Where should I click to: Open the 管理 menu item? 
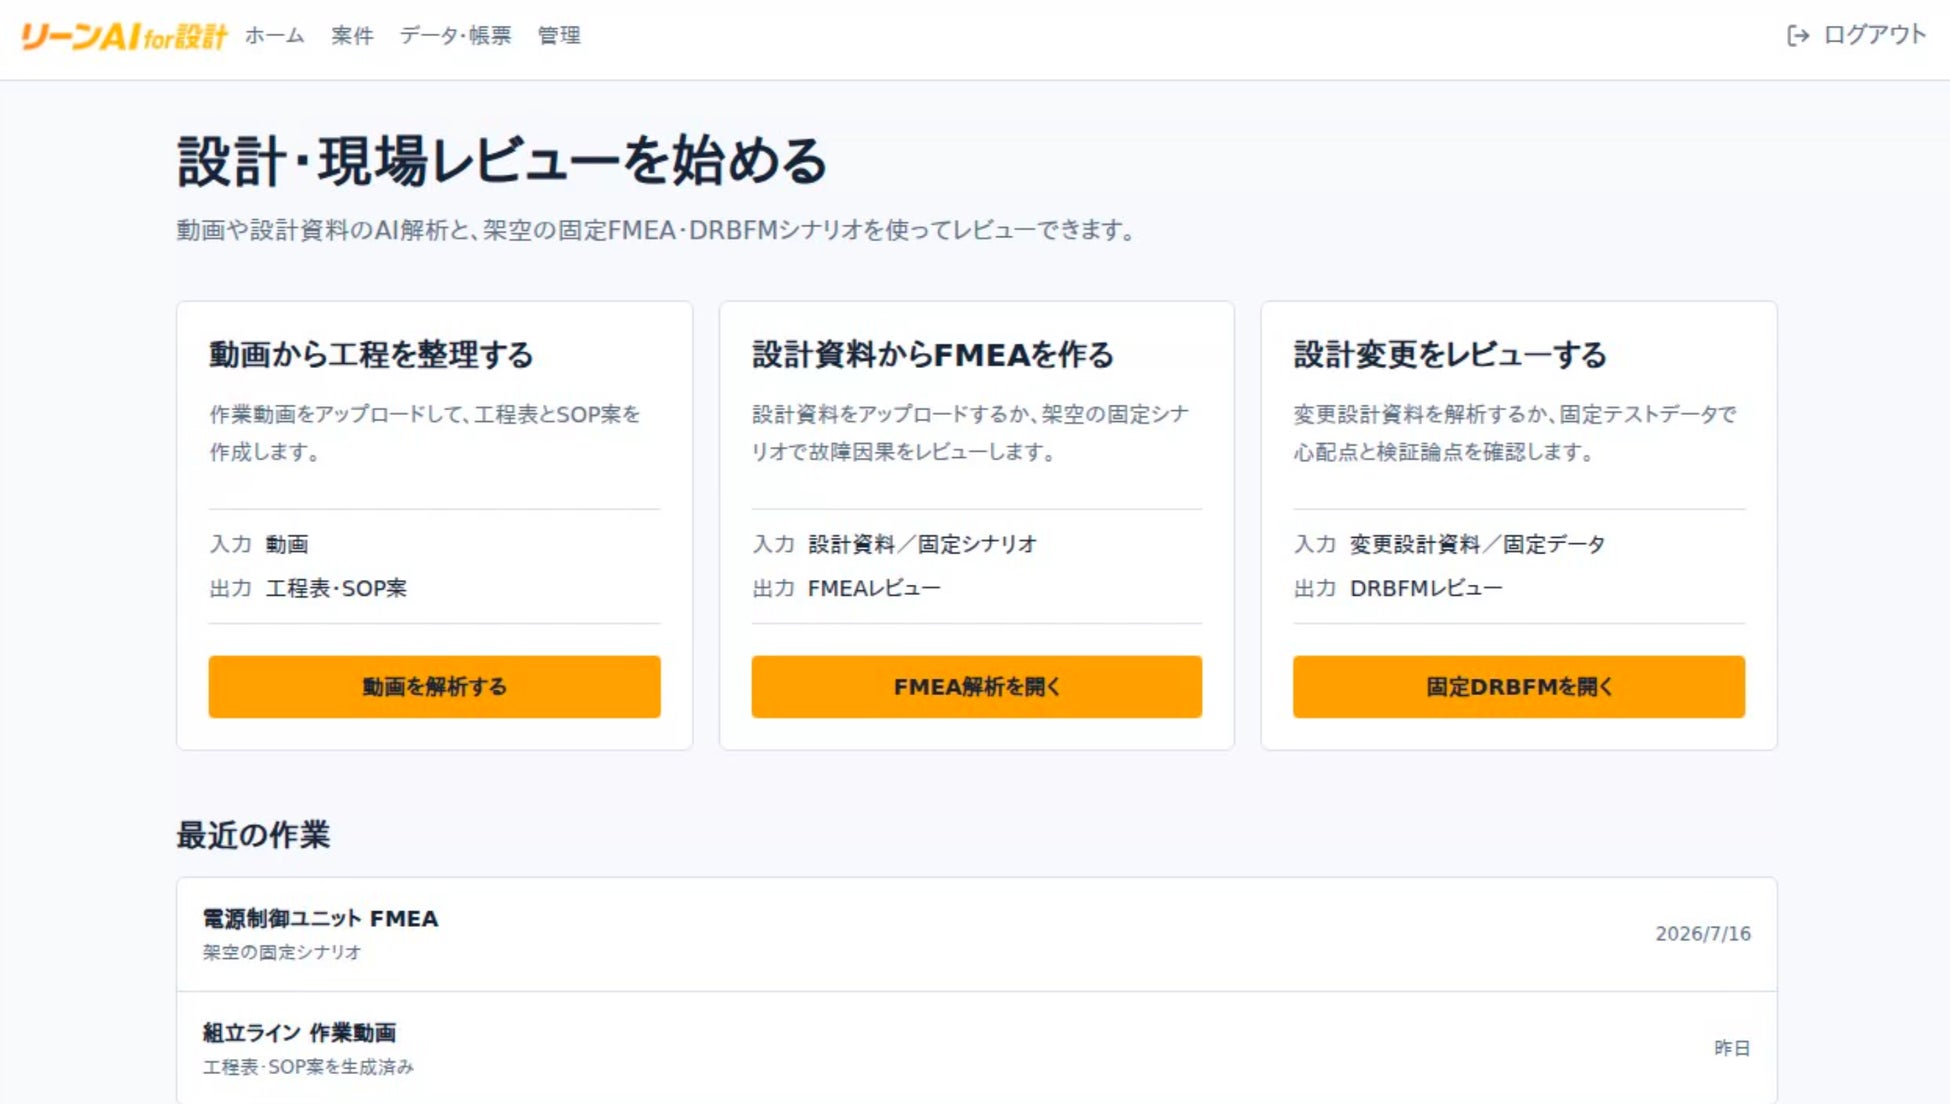[559, 36]
